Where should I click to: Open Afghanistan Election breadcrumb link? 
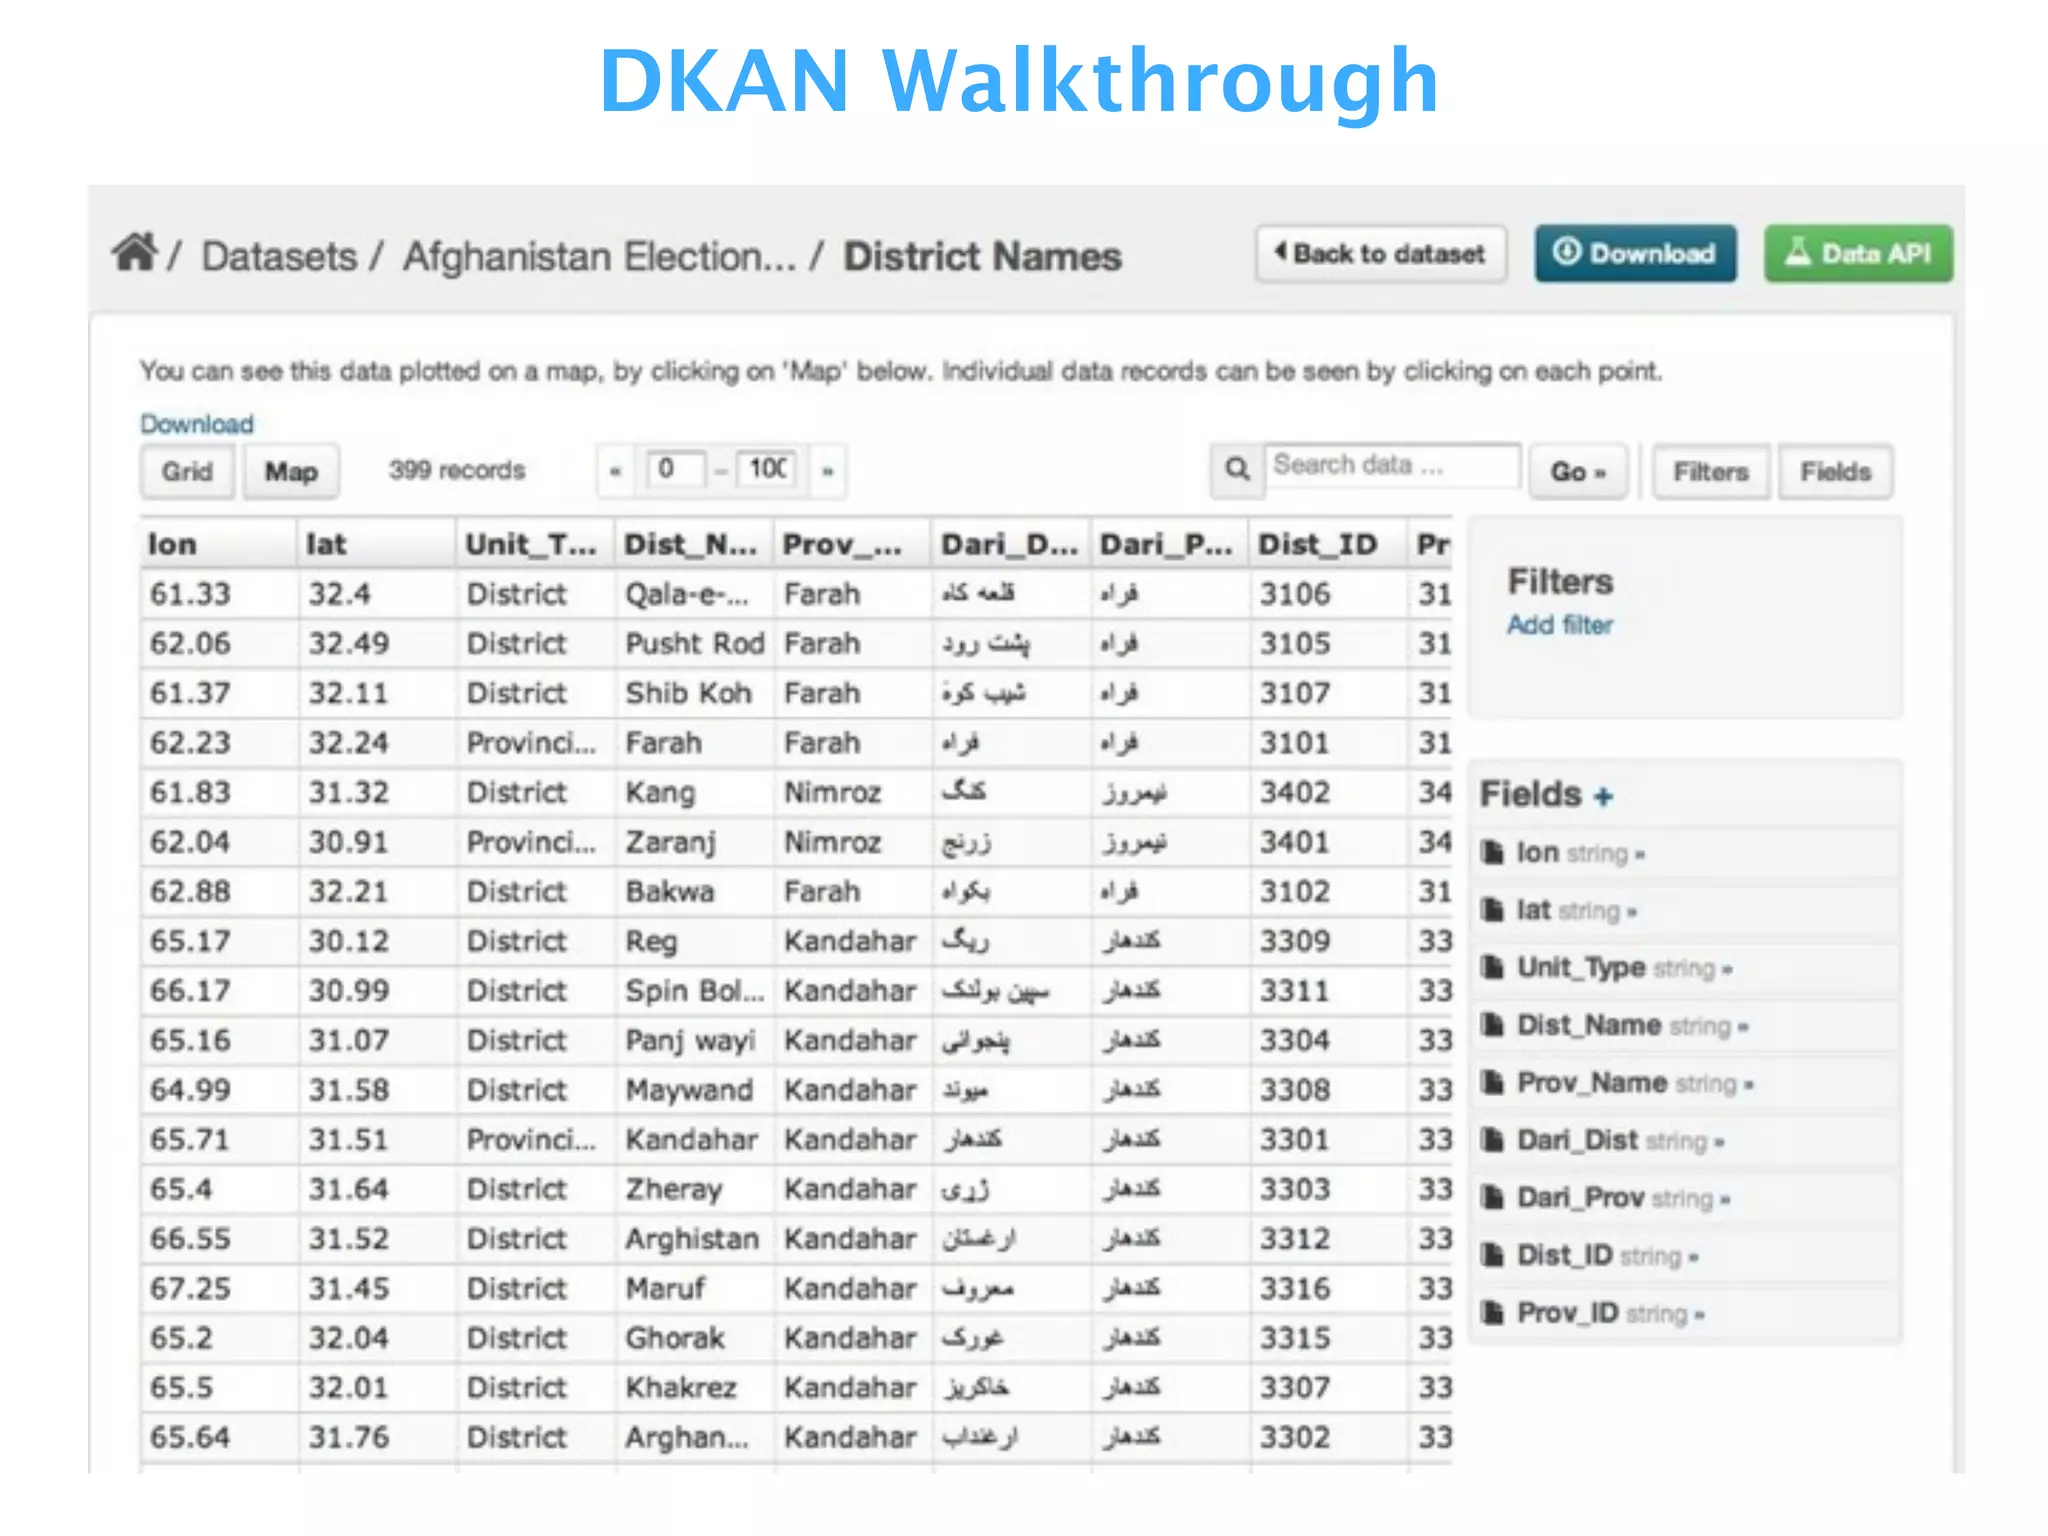click(599, 257)
